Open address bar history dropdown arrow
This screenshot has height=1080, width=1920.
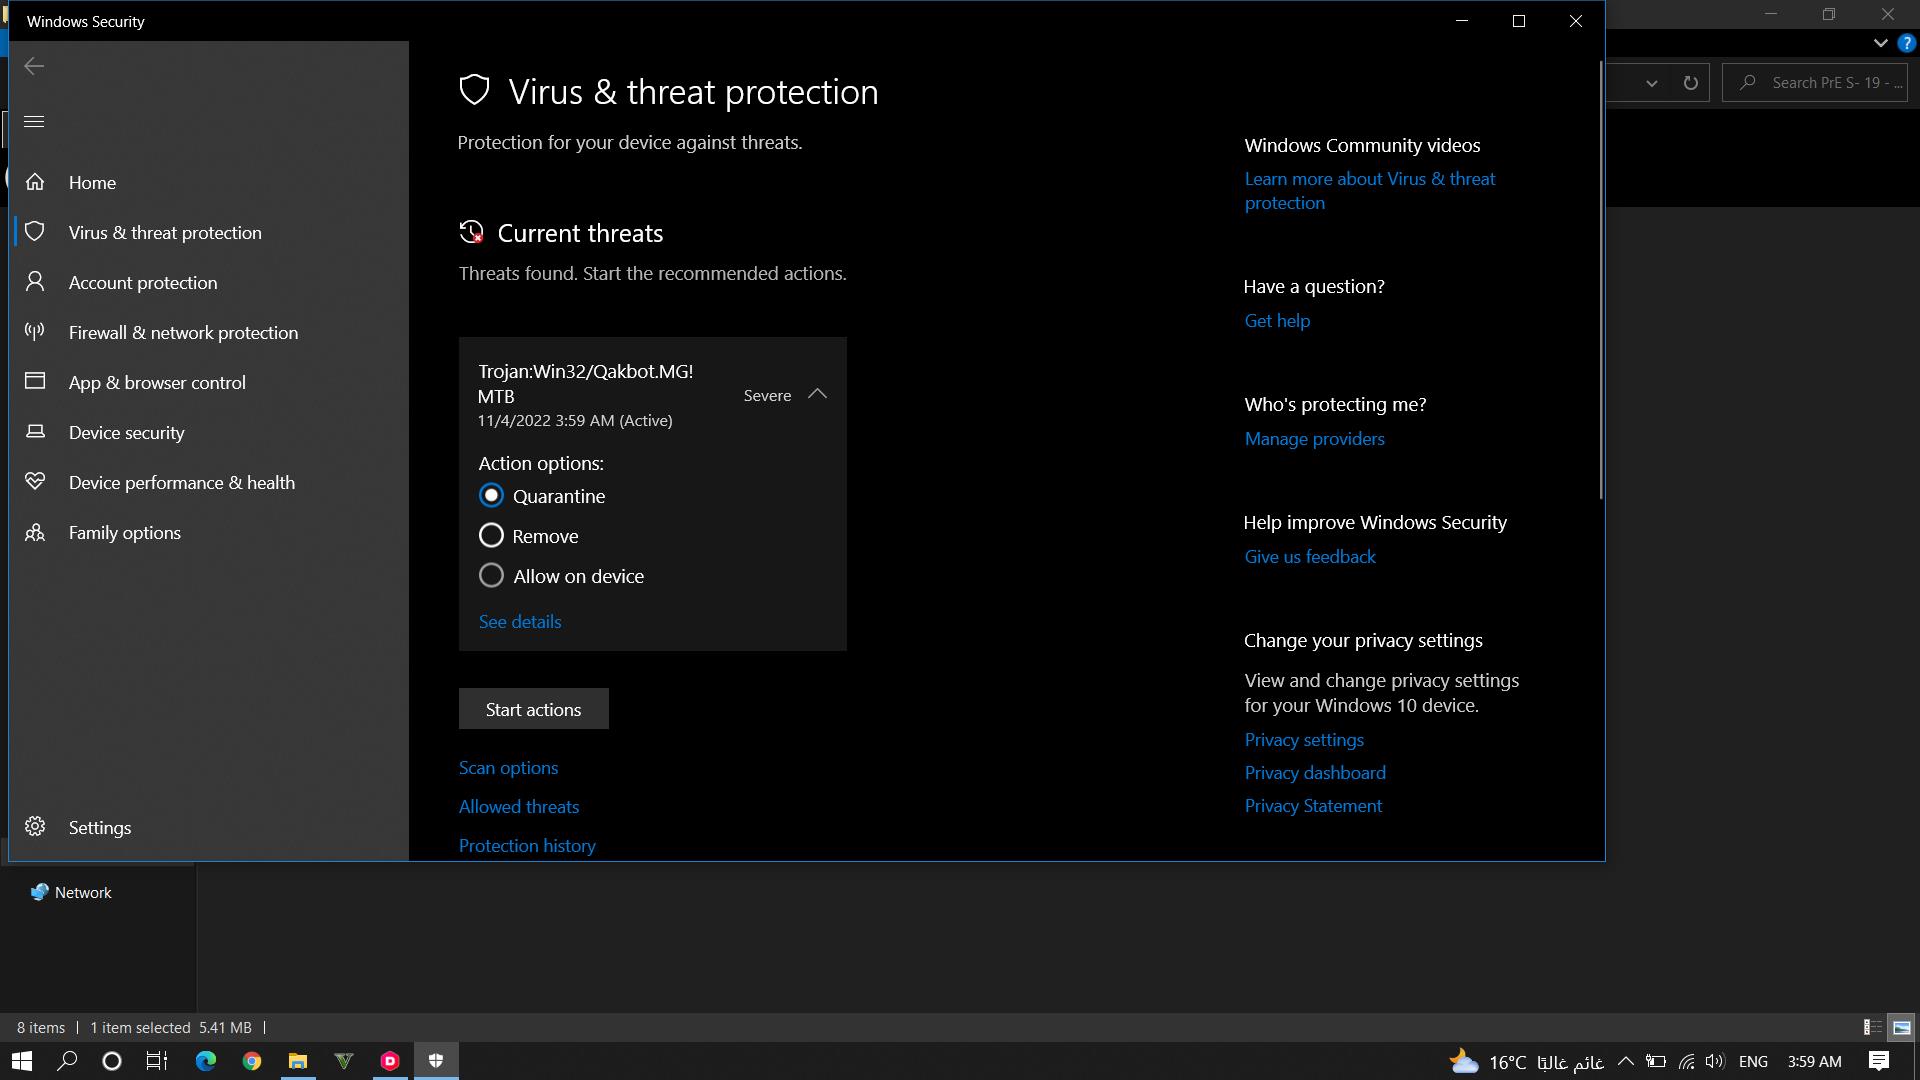coord(1652,83)
